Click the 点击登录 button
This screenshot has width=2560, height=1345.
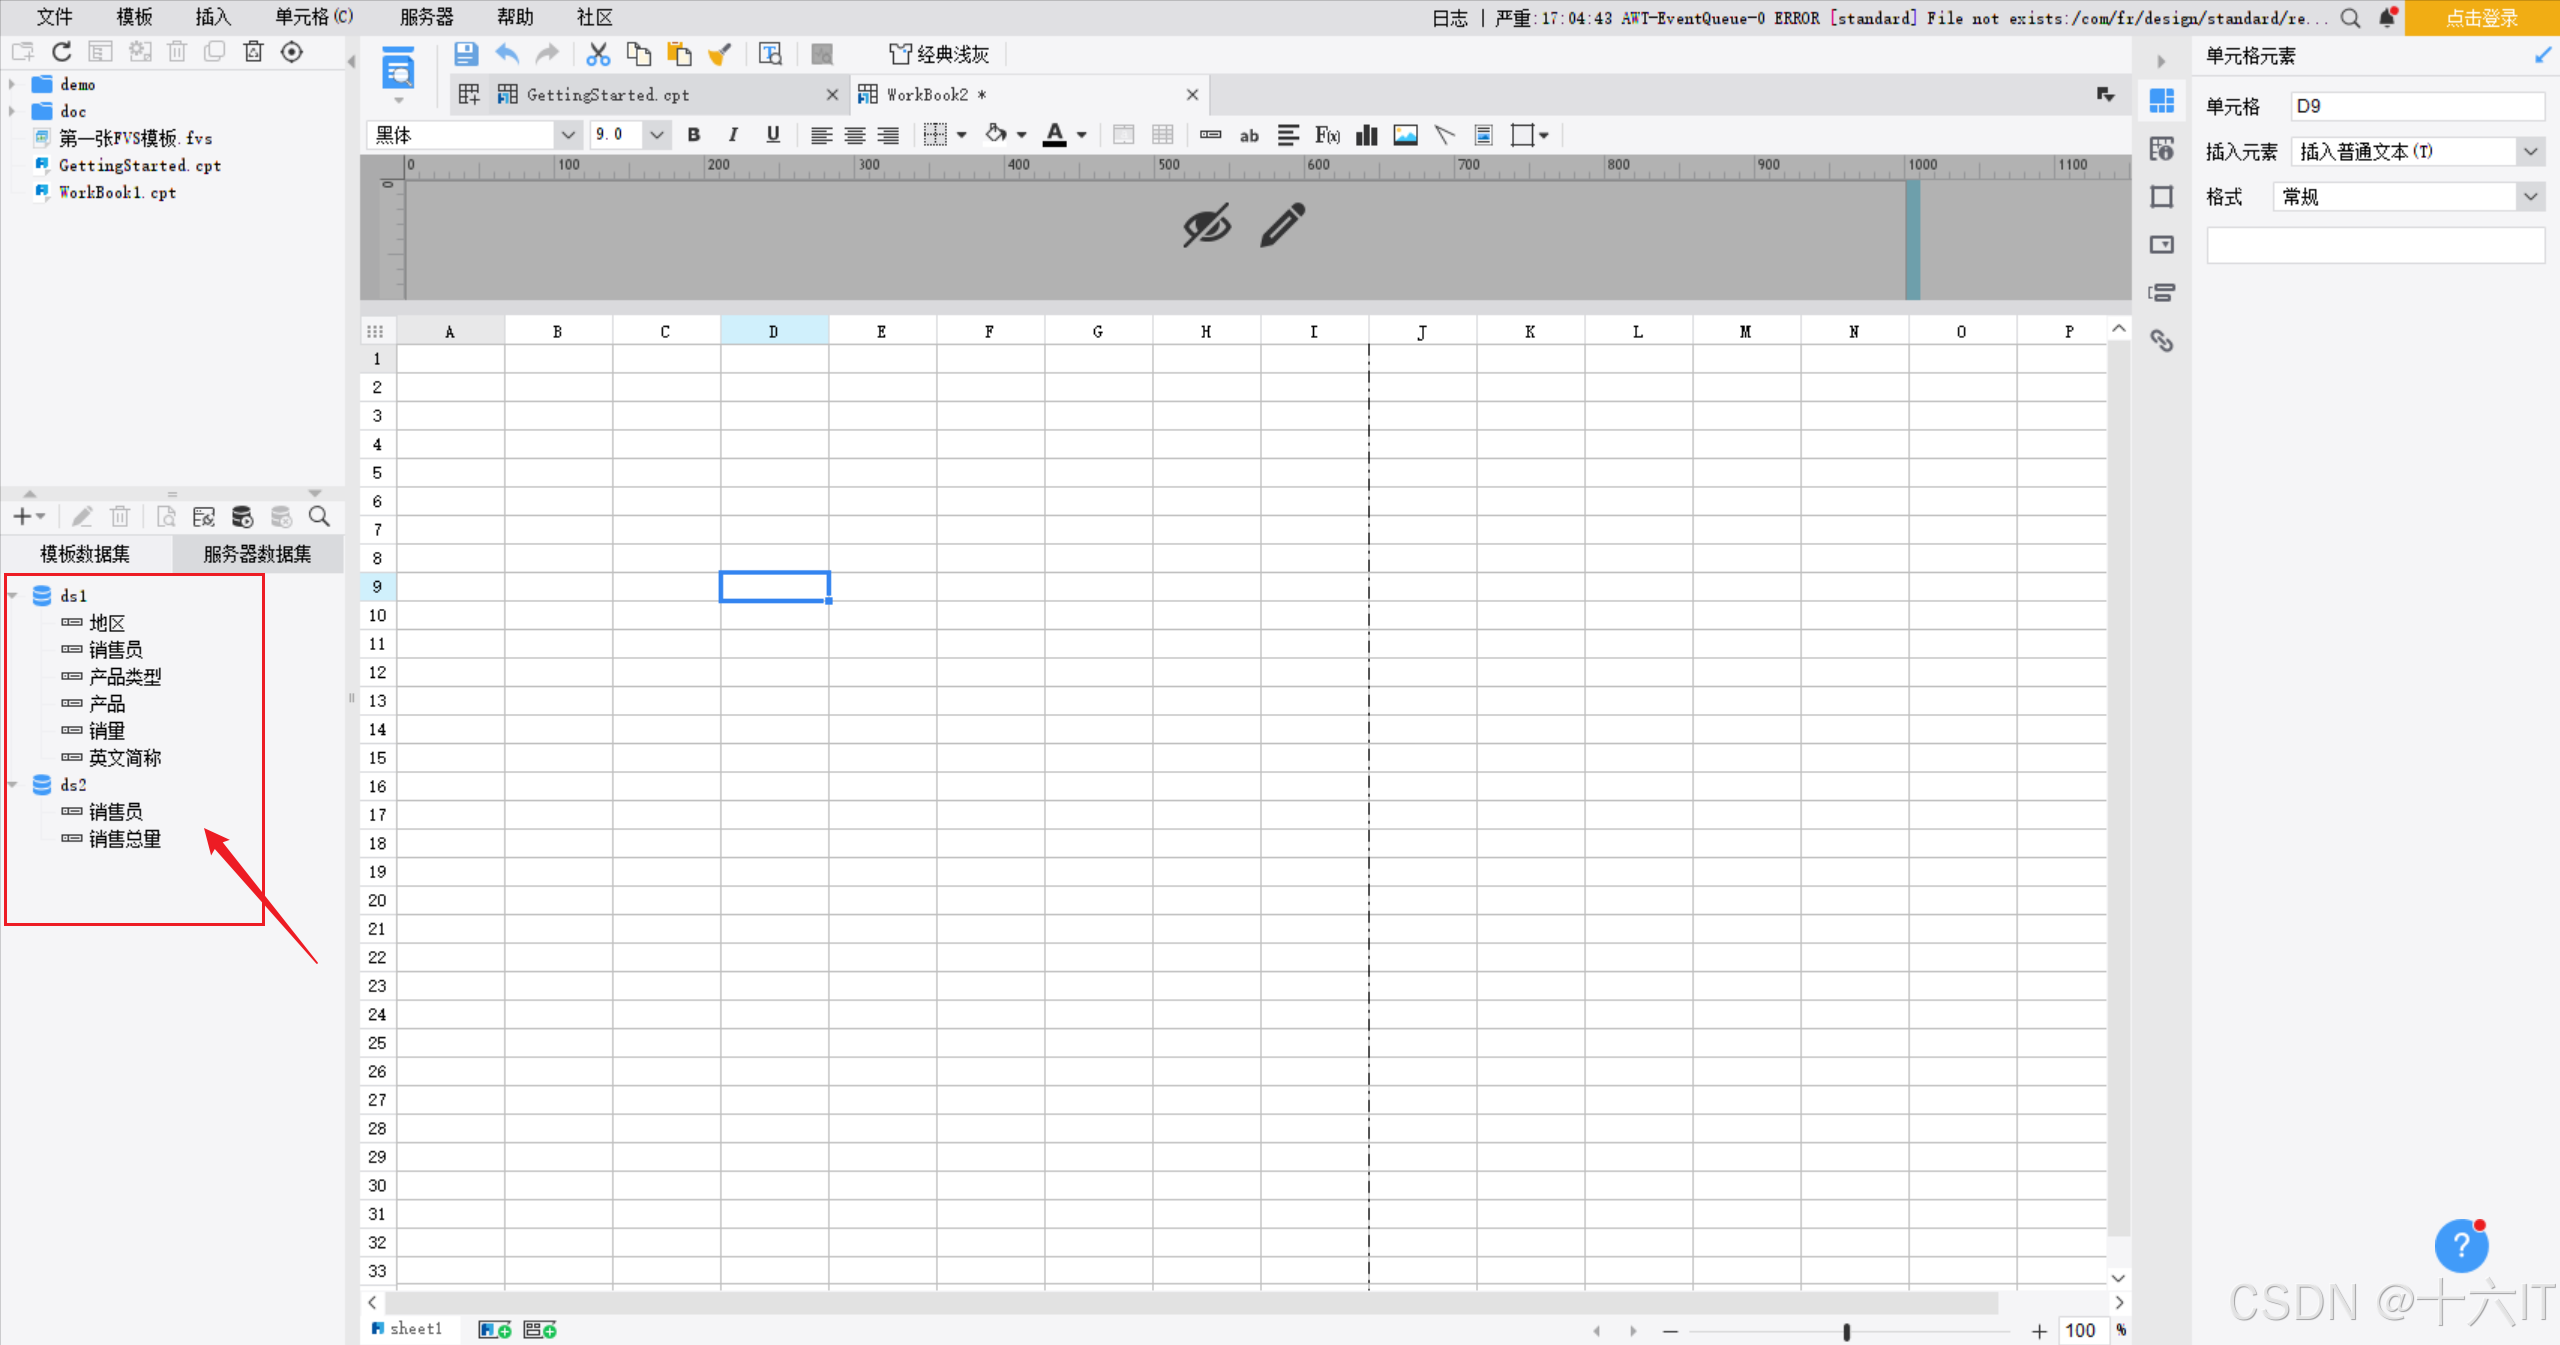click(2481, 18)
